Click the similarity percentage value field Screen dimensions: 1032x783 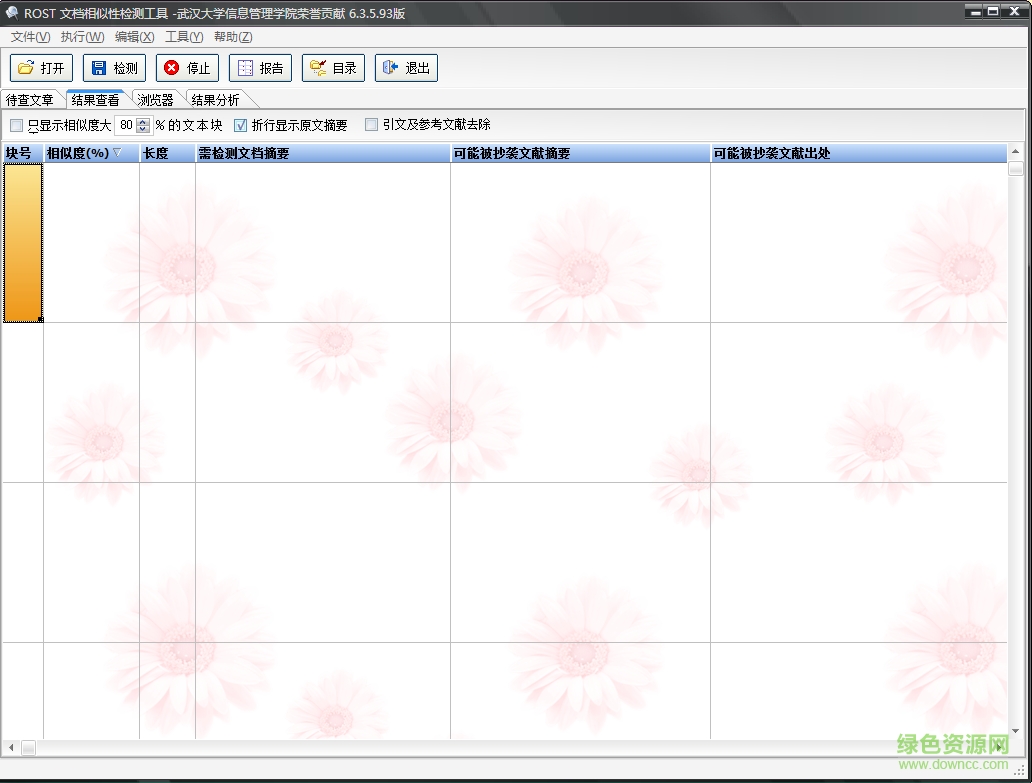pyautogui.click(x=125, y=125)
